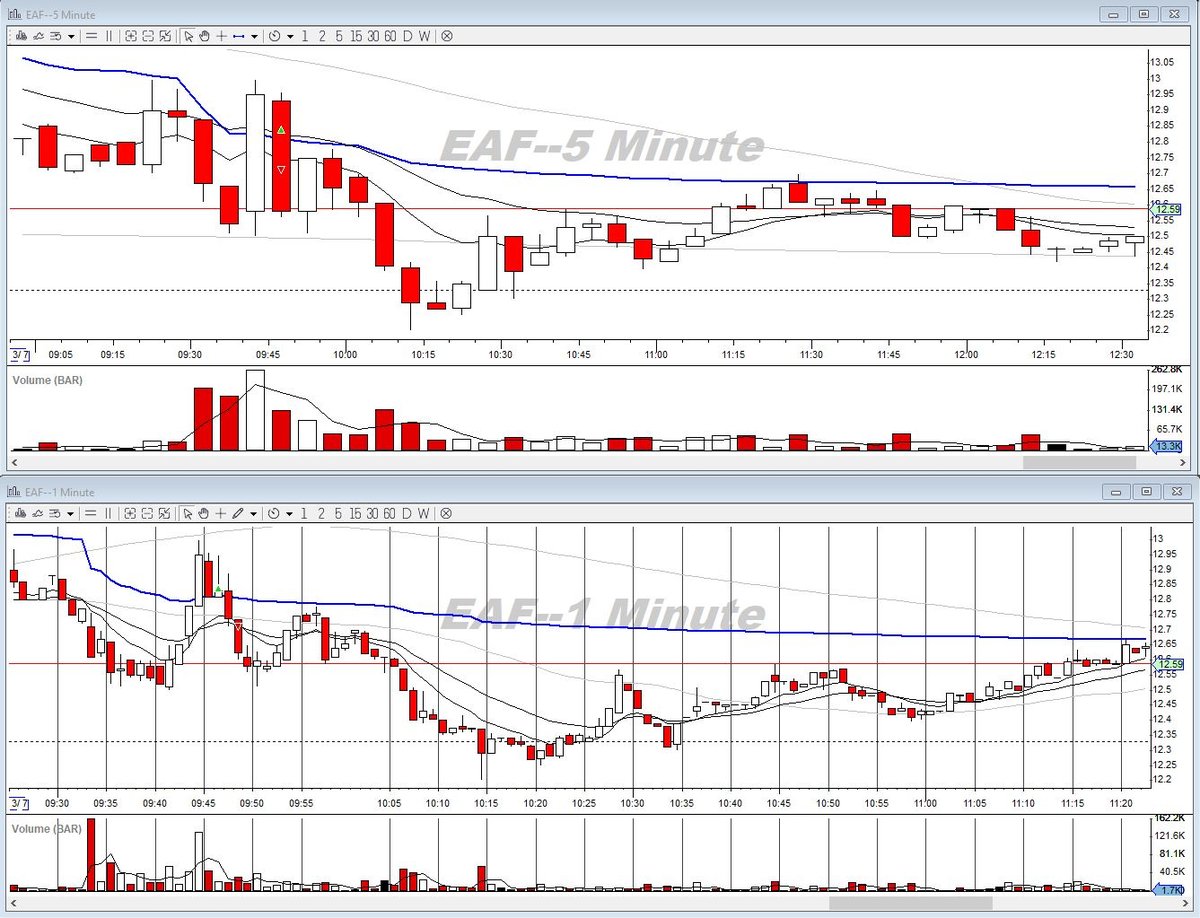Click the zoom-in icon in 5 Minute toolbar

(x=131, y=35)
